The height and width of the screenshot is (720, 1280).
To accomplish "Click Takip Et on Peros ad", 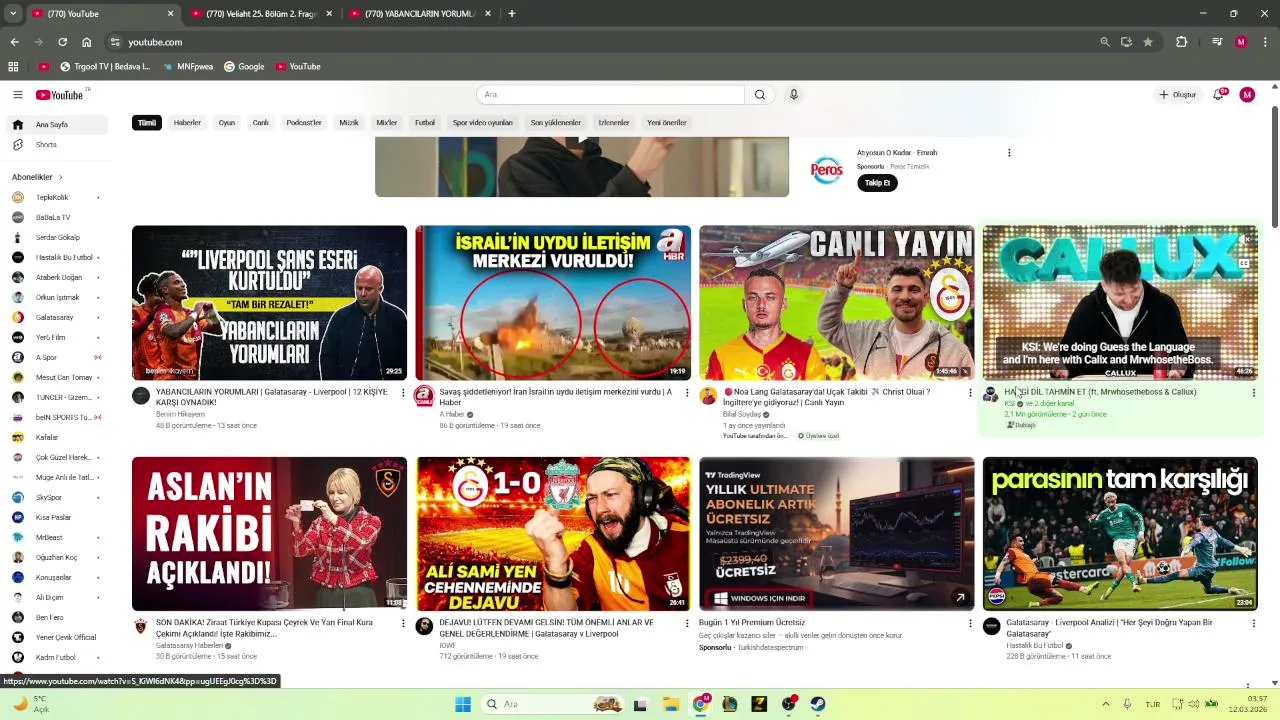I will 877,183.
